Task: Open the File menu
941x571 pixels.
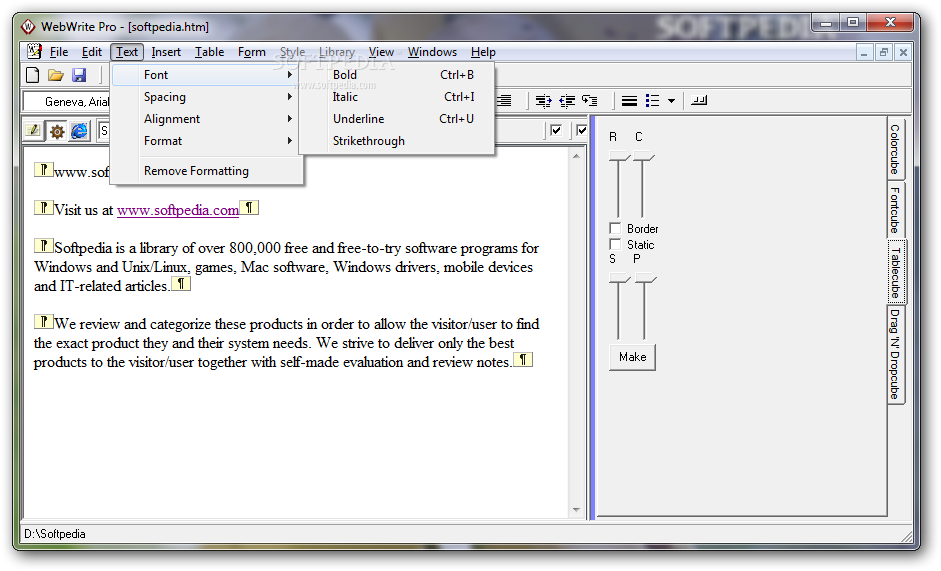Action: tap(59, 52)
